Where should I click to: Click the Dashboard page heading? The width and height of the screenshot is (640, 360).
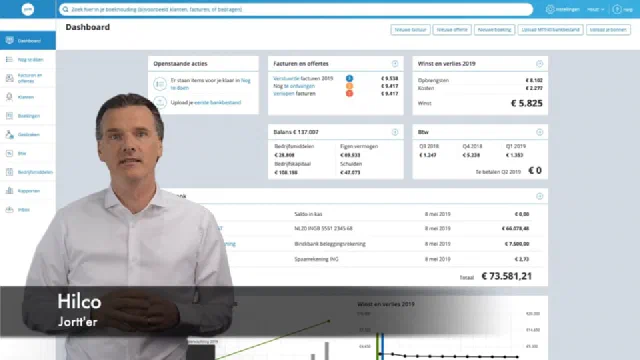[88, 27]
